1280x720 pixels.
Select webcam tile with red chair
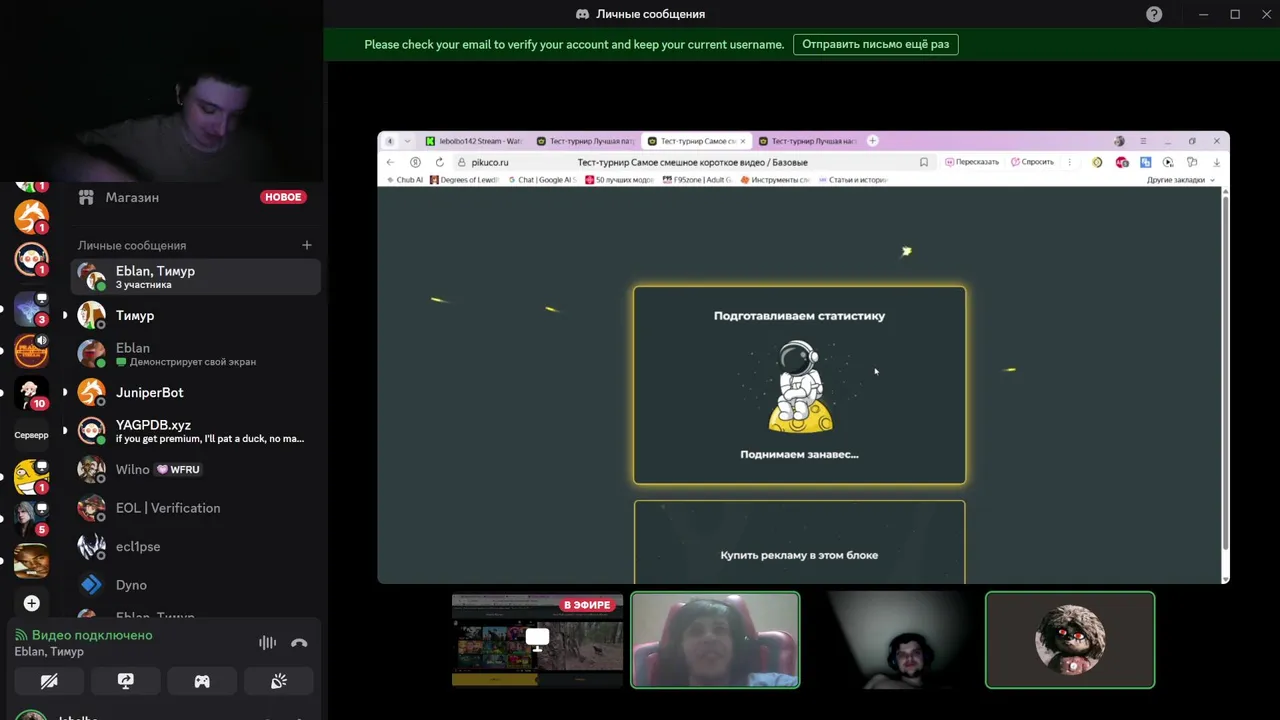(x=715, y=640)
